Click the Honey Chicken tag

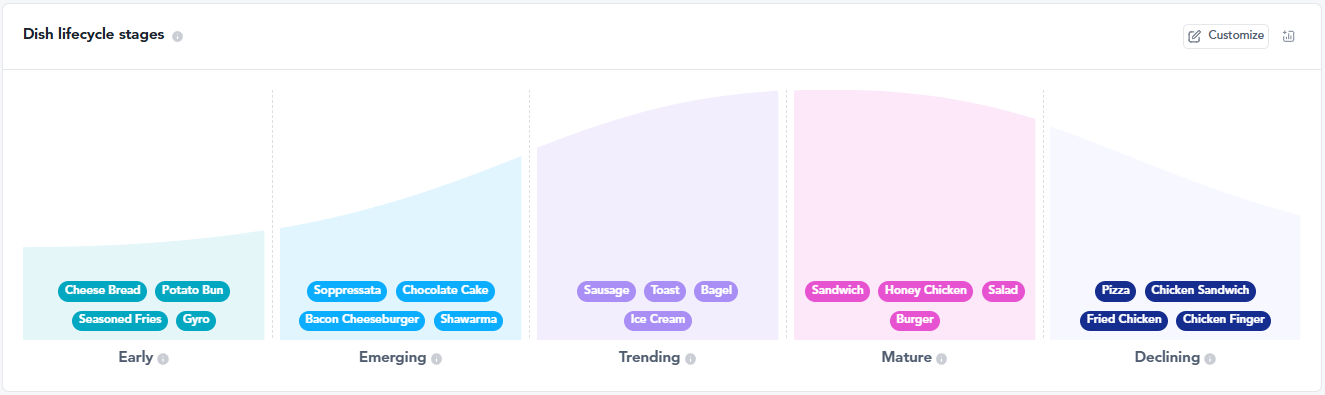(x=926, y=291)
